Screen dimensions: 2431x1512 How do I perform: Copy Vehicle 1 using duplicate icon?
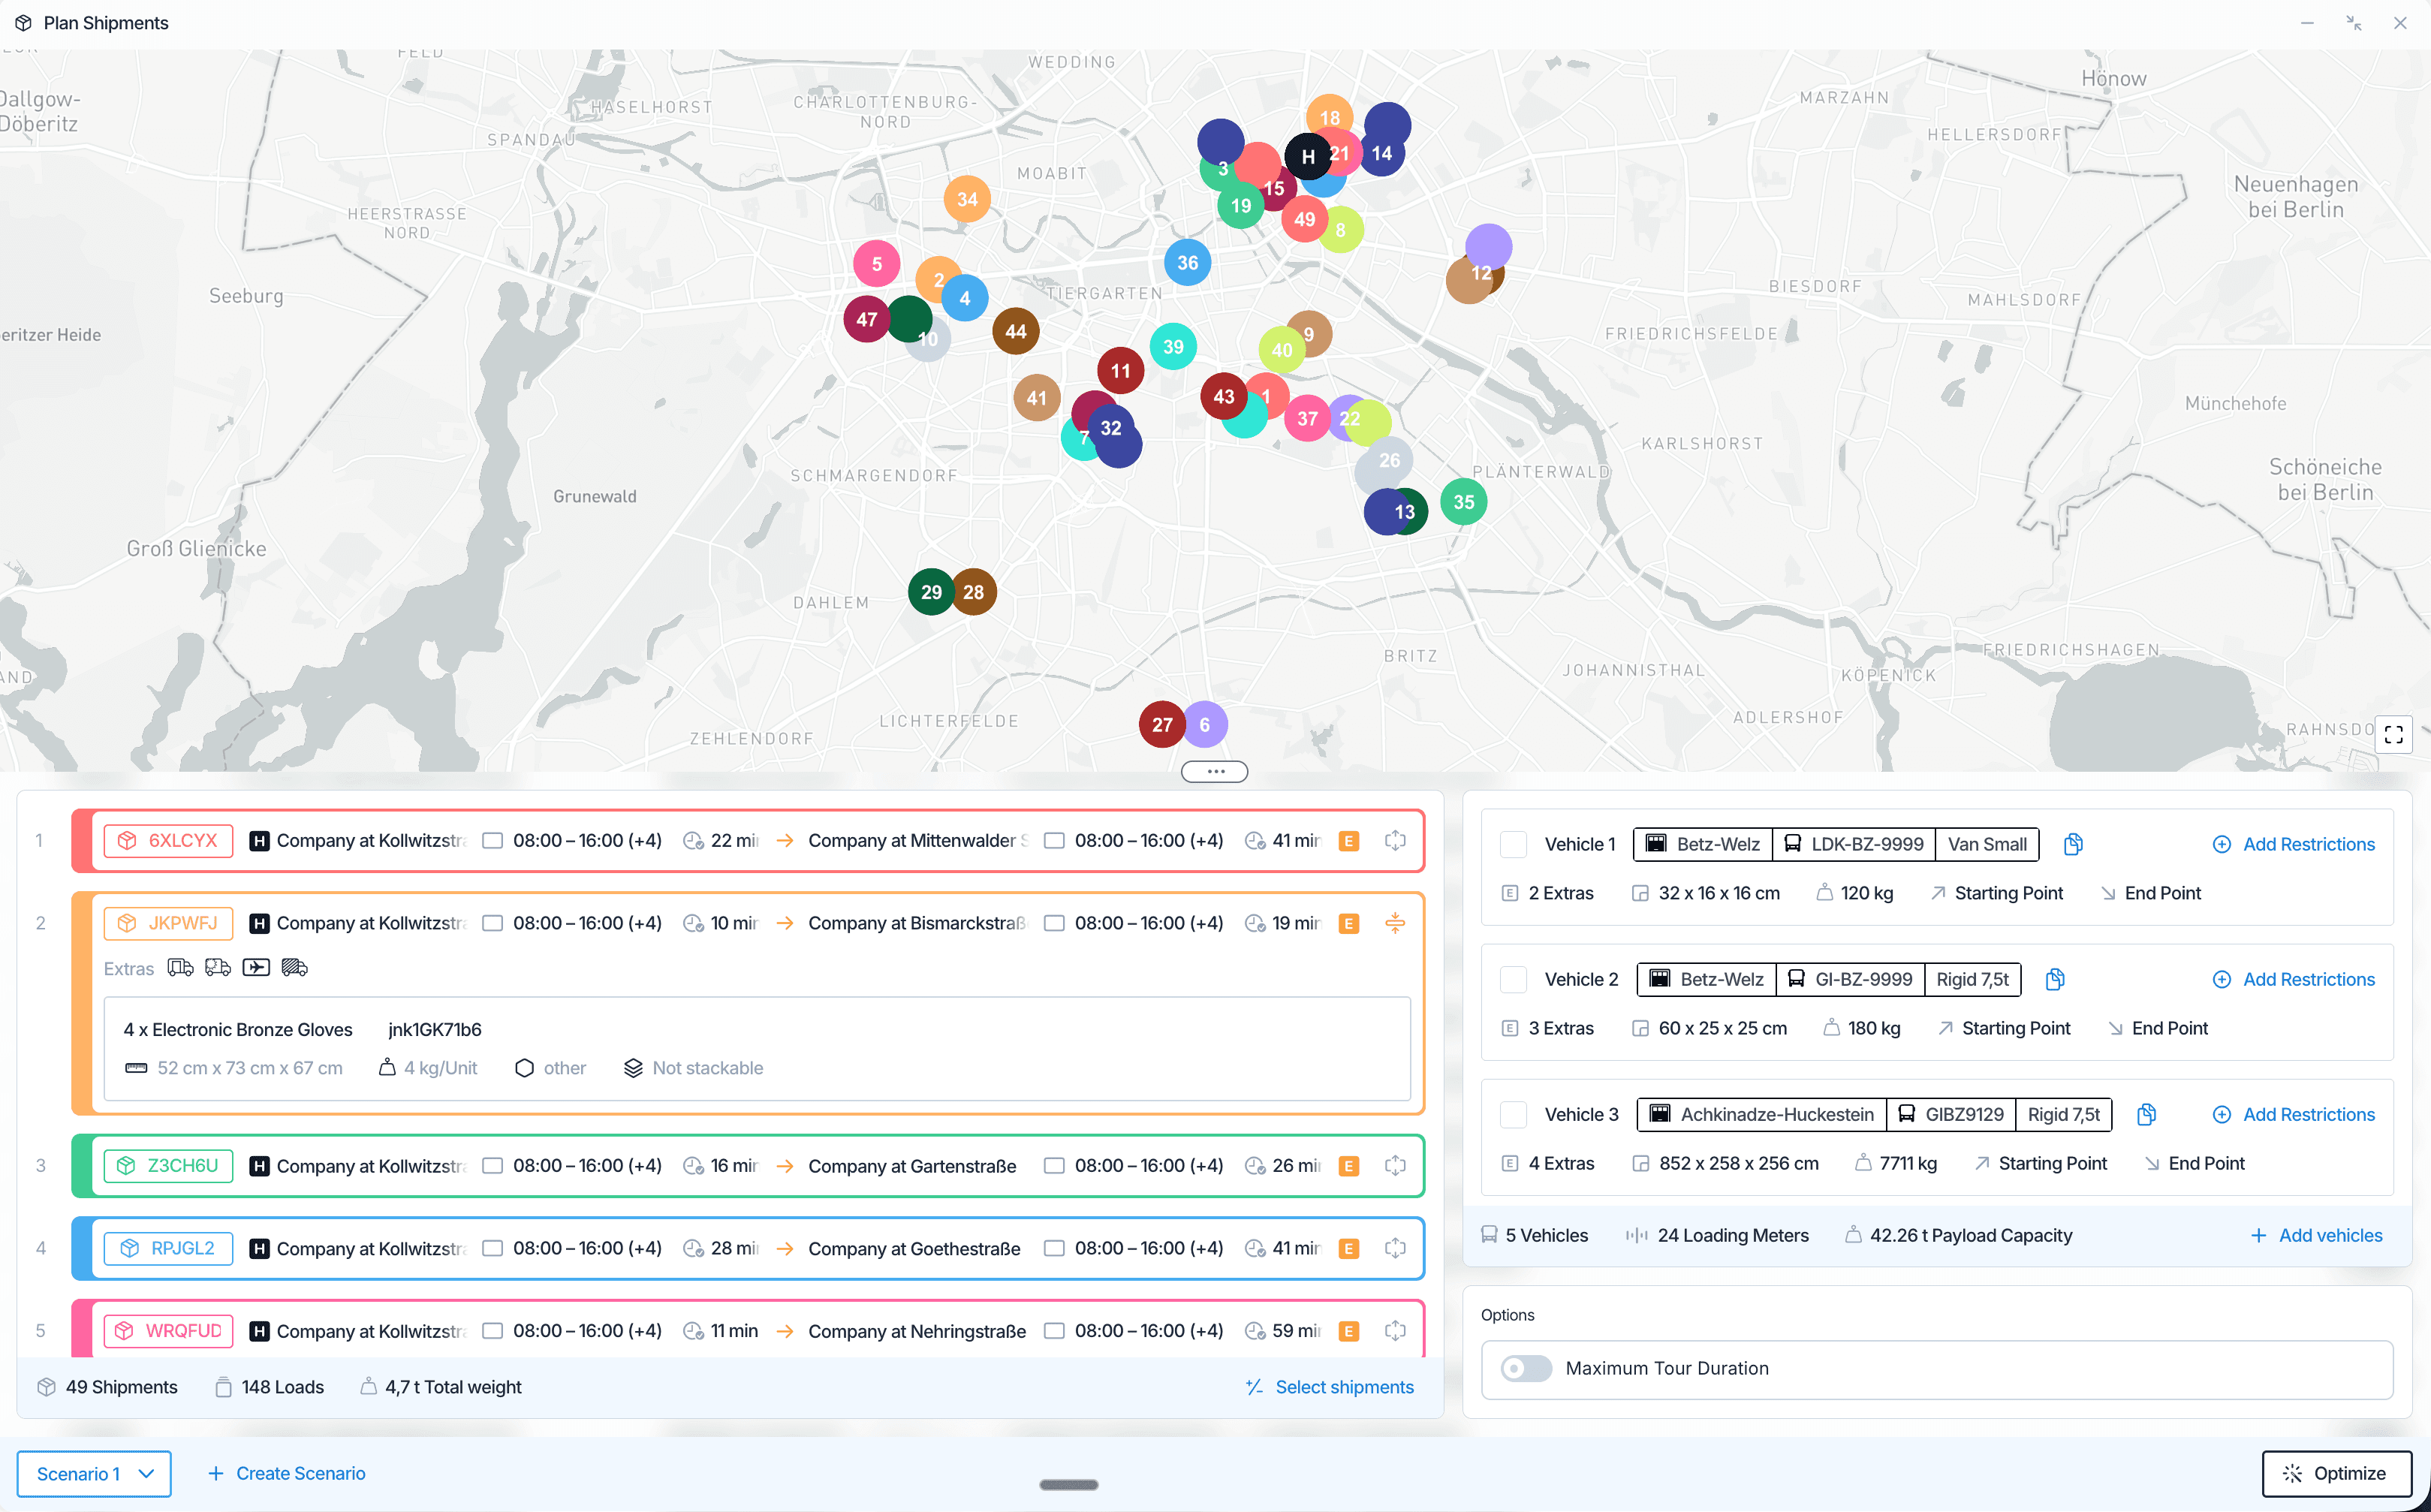click(x=2073, y=844)
